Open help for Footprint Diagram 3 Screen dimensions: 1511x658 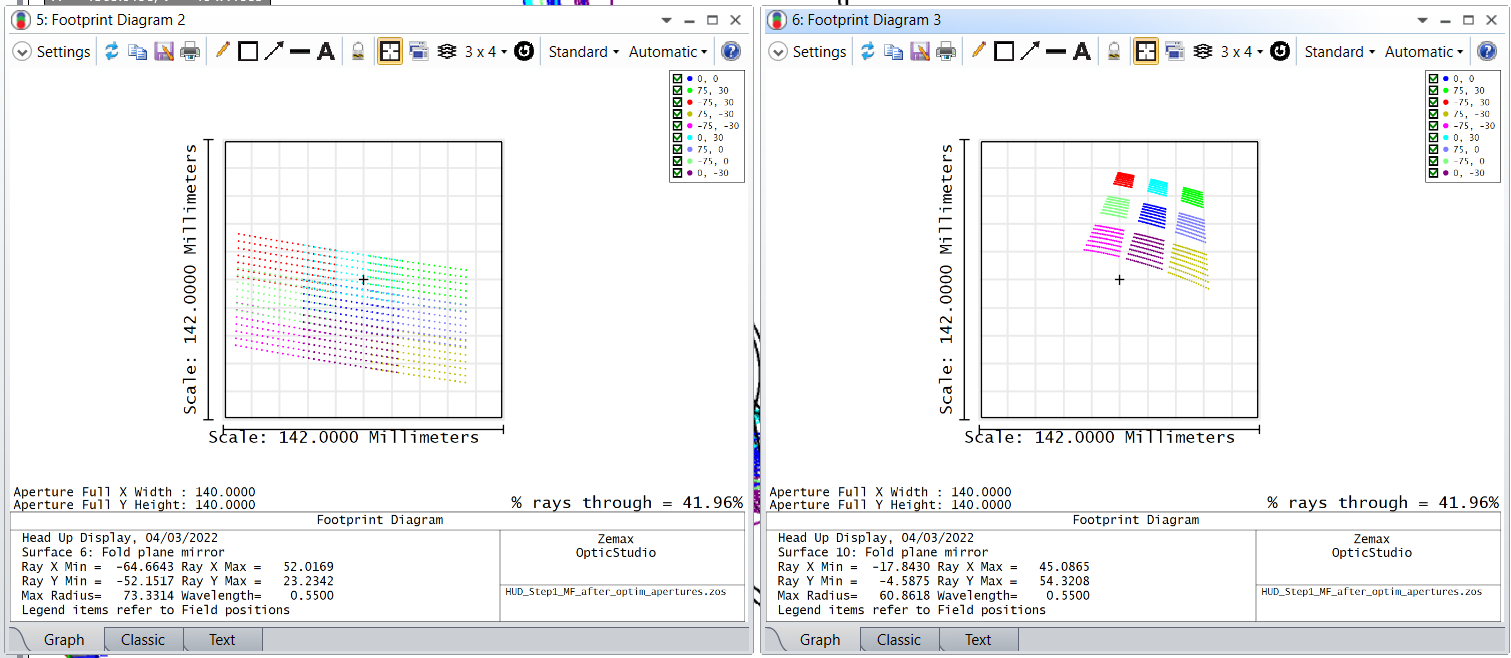[1487, 52]
